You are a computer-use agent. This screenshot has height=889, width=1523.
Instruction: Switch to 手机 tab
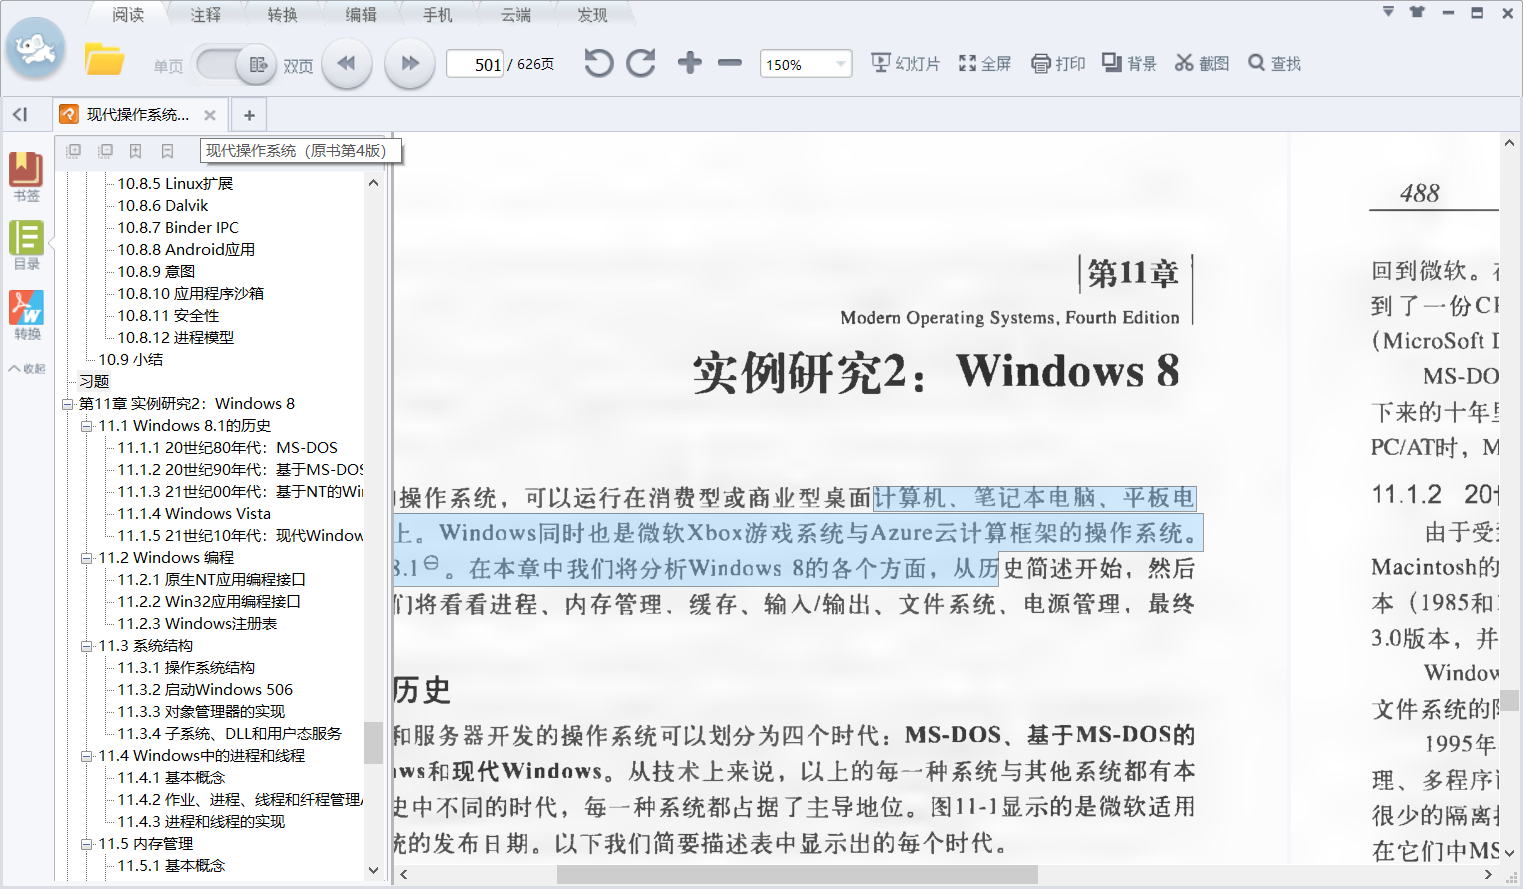[x=438, y=14]
